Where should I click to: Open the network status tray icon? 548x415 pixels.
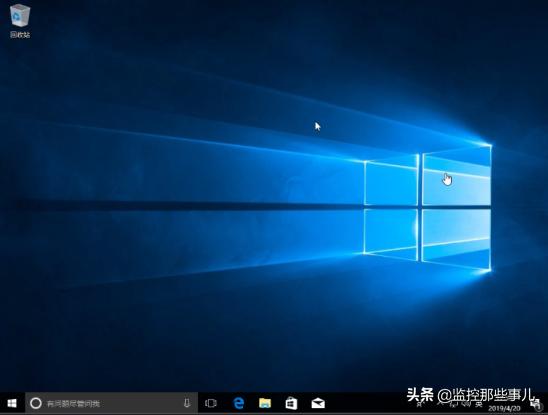pos(454,405)
